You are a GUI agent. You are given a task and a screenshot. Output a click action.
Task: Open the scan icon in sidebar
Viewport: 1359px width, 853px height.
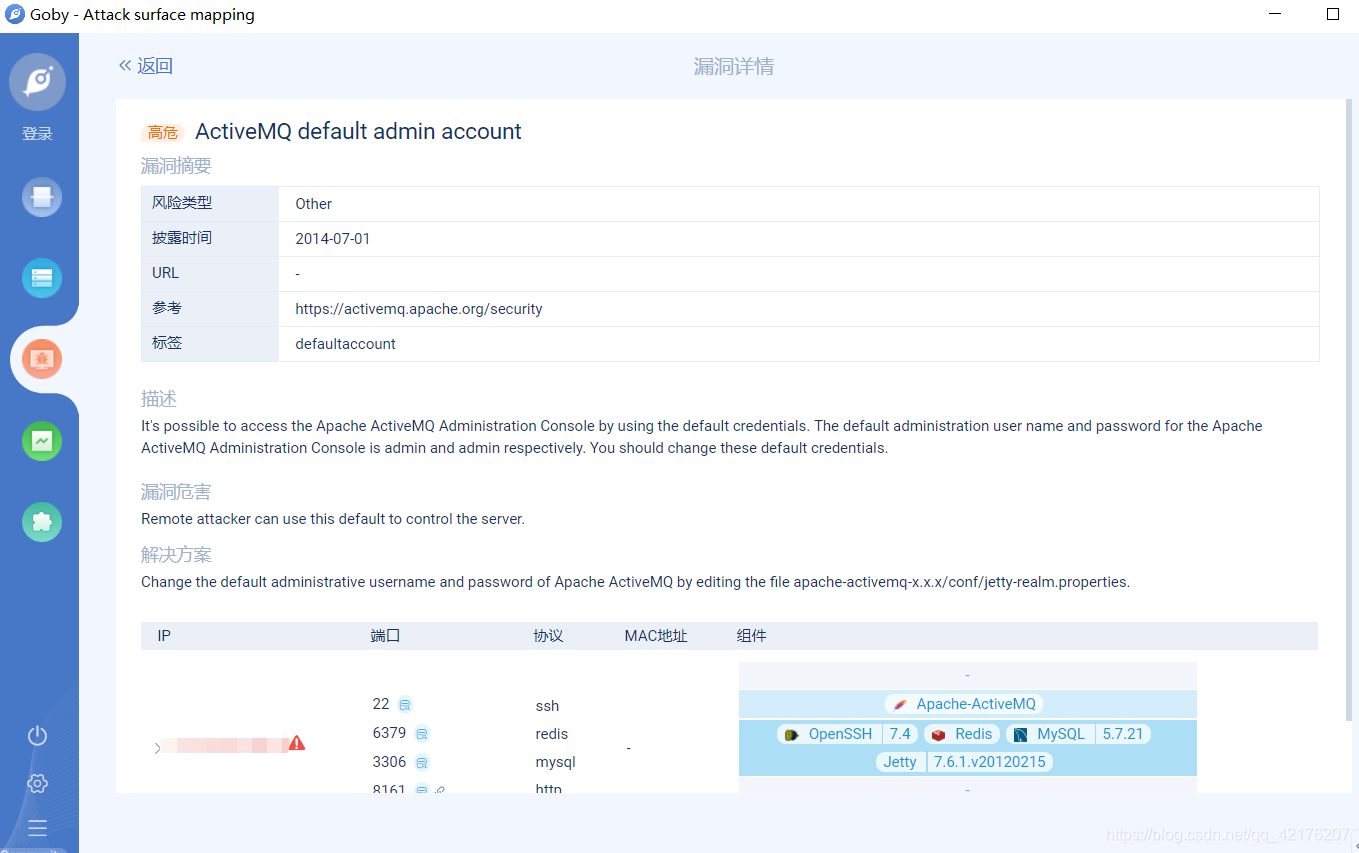42,197
